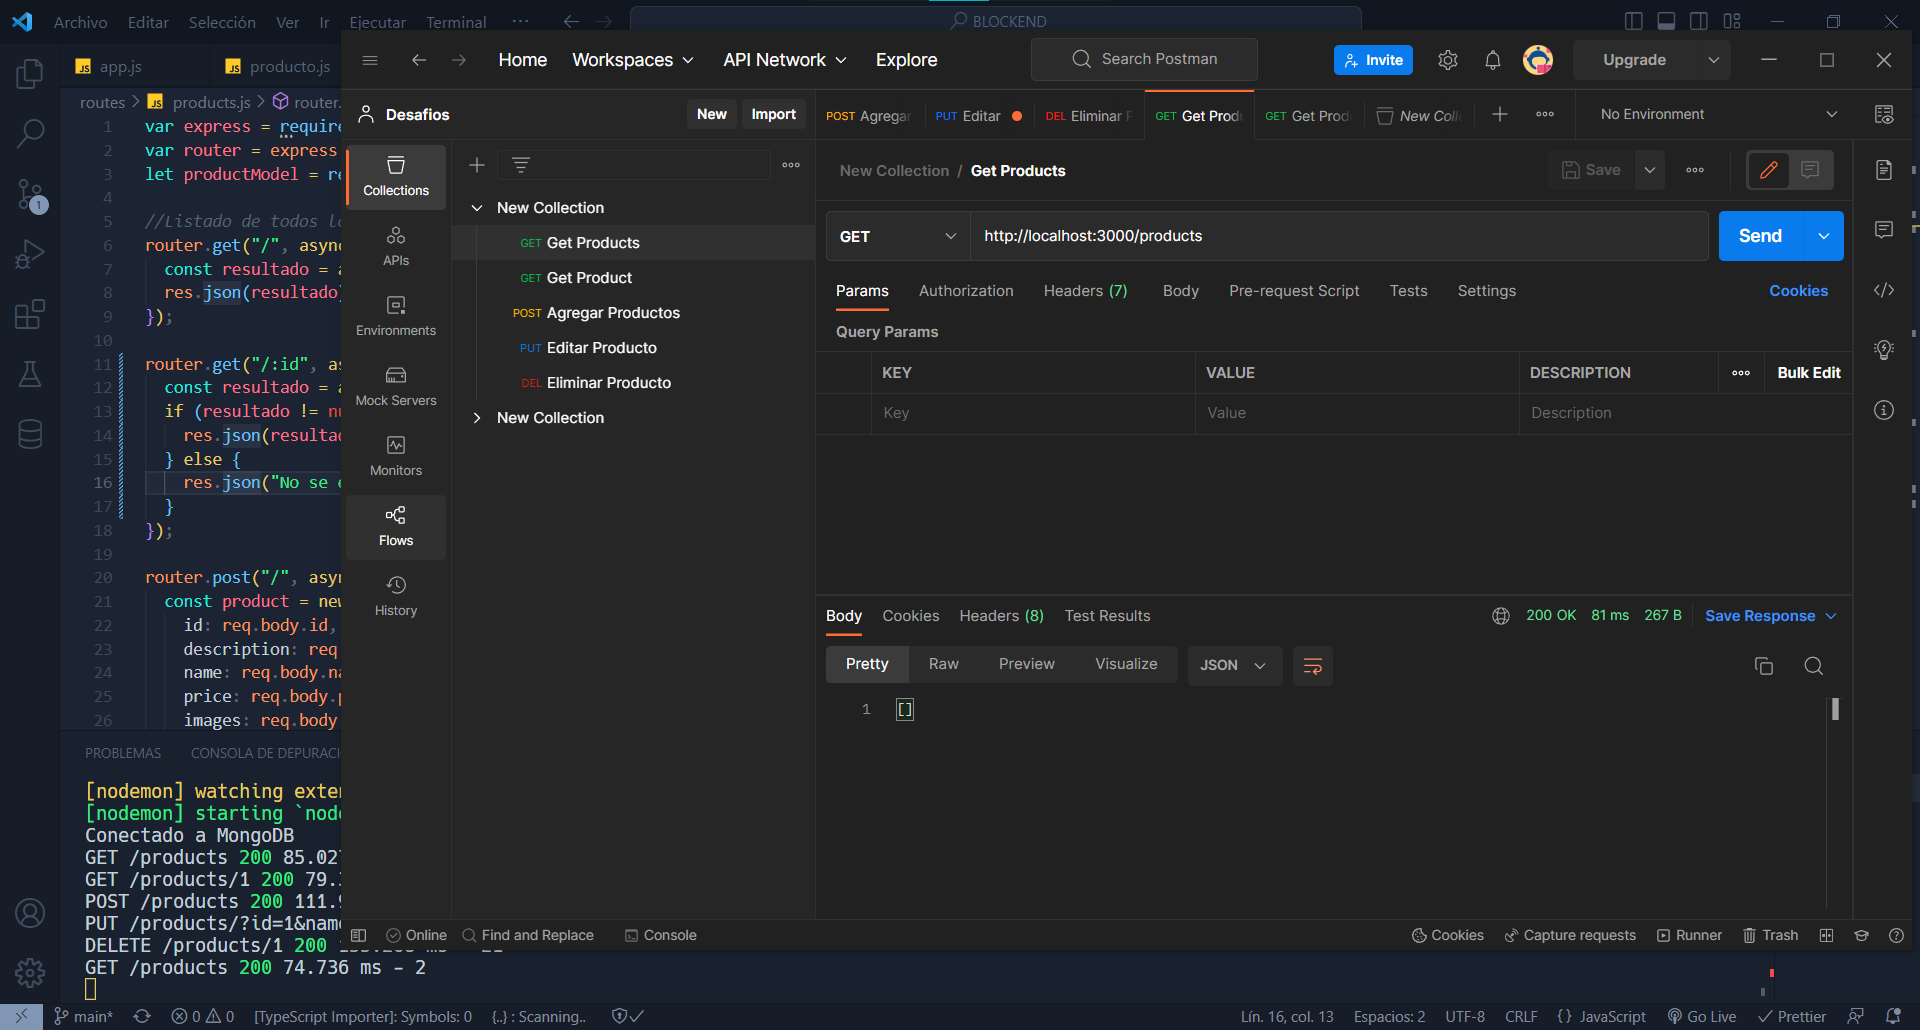Open VS Code Extensions view

30,314
